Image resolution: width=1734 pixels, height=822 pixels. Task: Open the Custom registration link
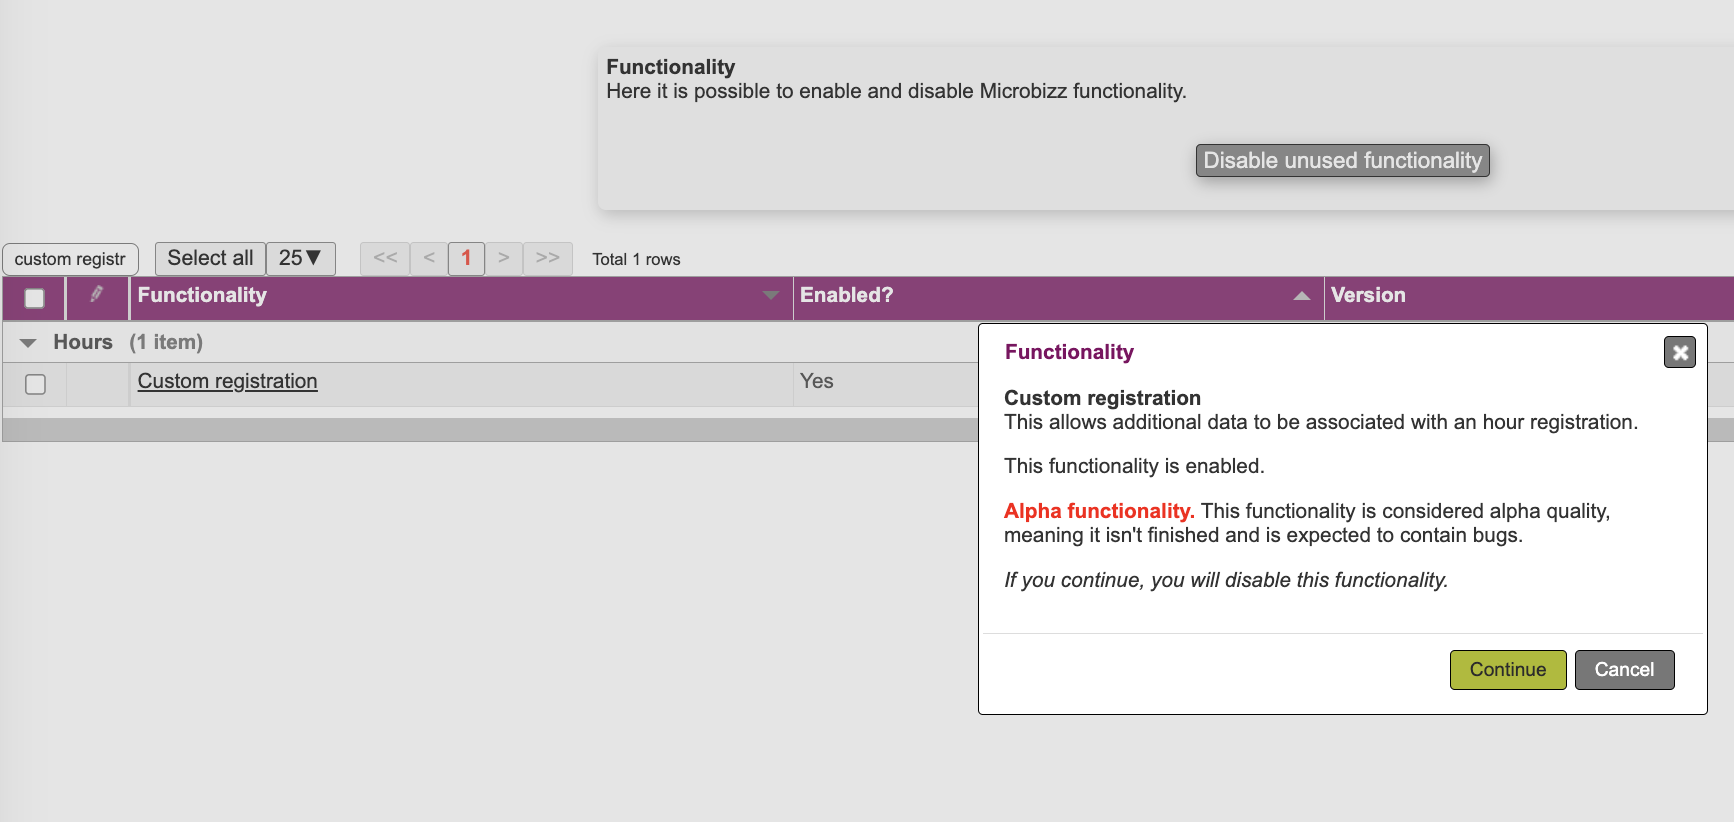tap(227, 381)
